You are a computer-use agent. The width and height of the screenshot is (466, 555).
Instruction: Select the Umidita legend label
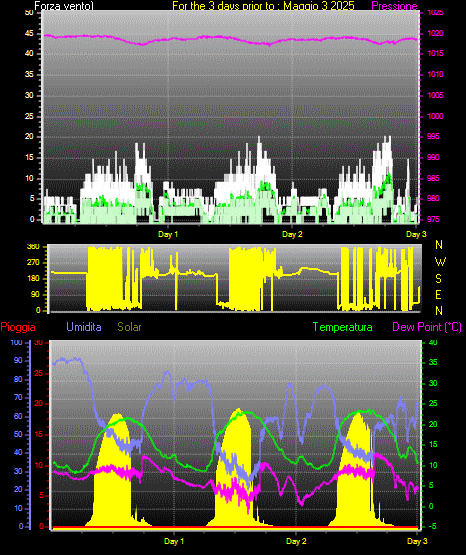(84, 327)
